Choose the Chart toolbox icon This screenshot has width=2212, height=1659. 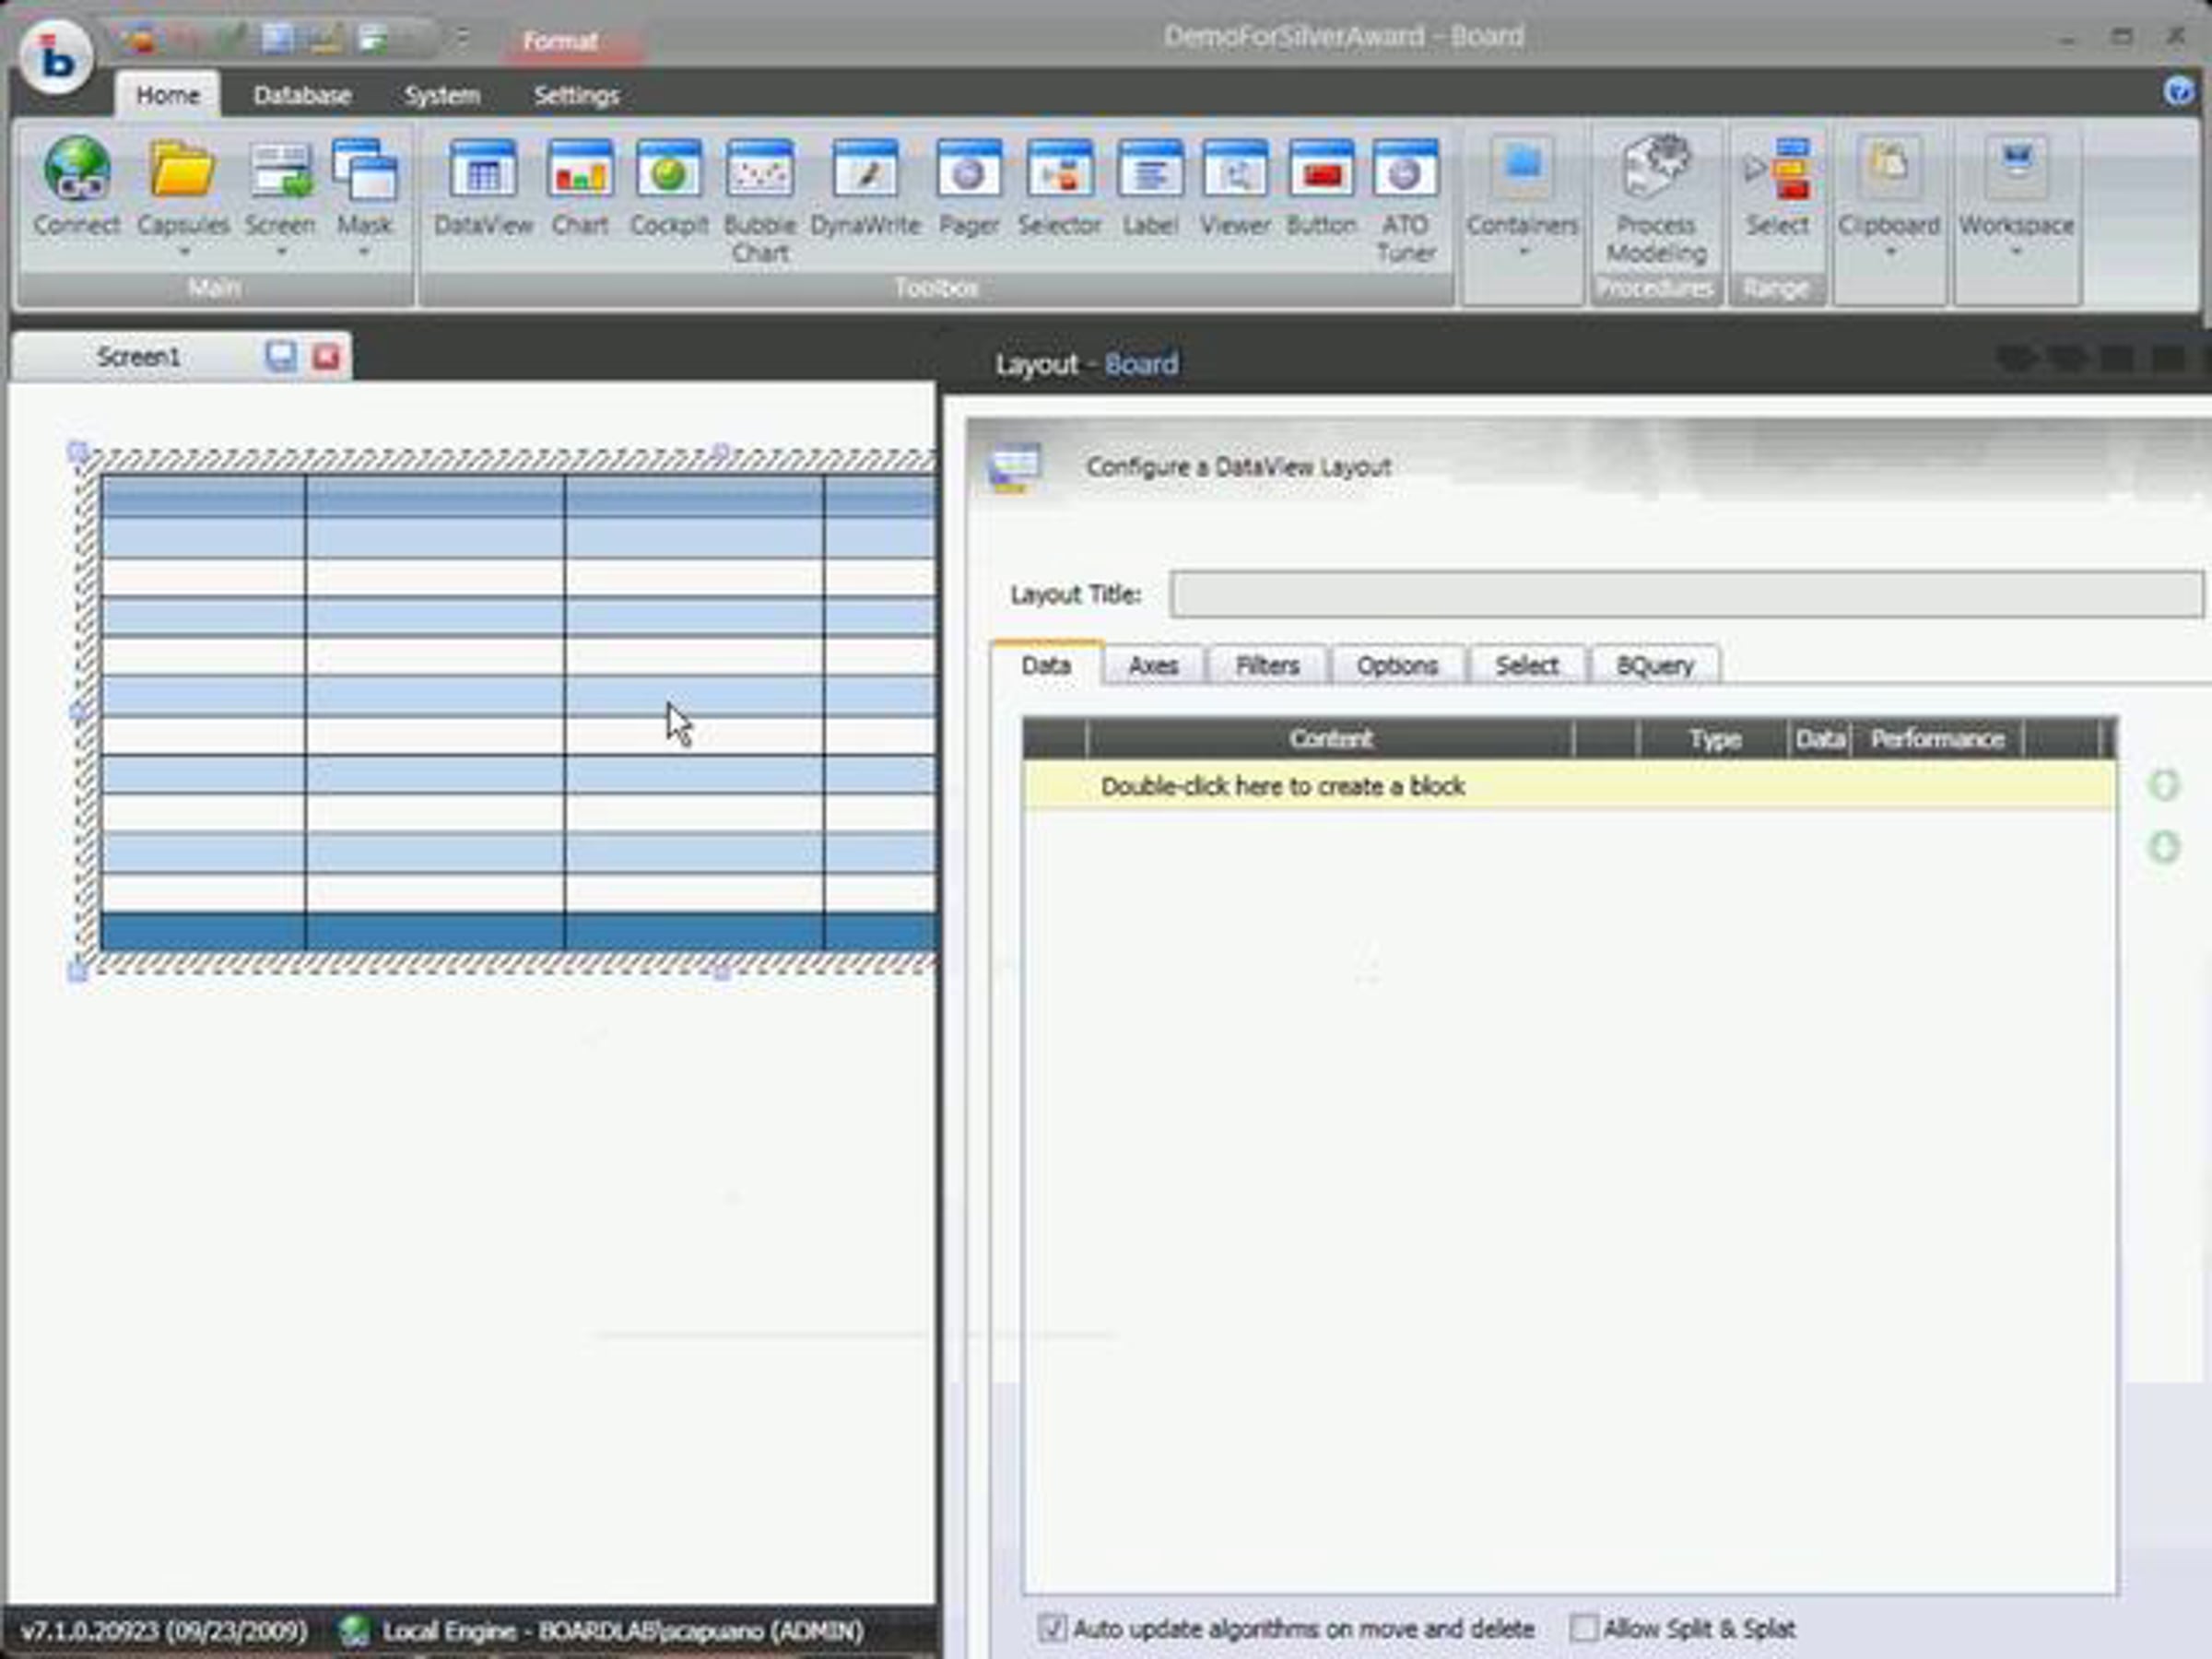point(580,171)
